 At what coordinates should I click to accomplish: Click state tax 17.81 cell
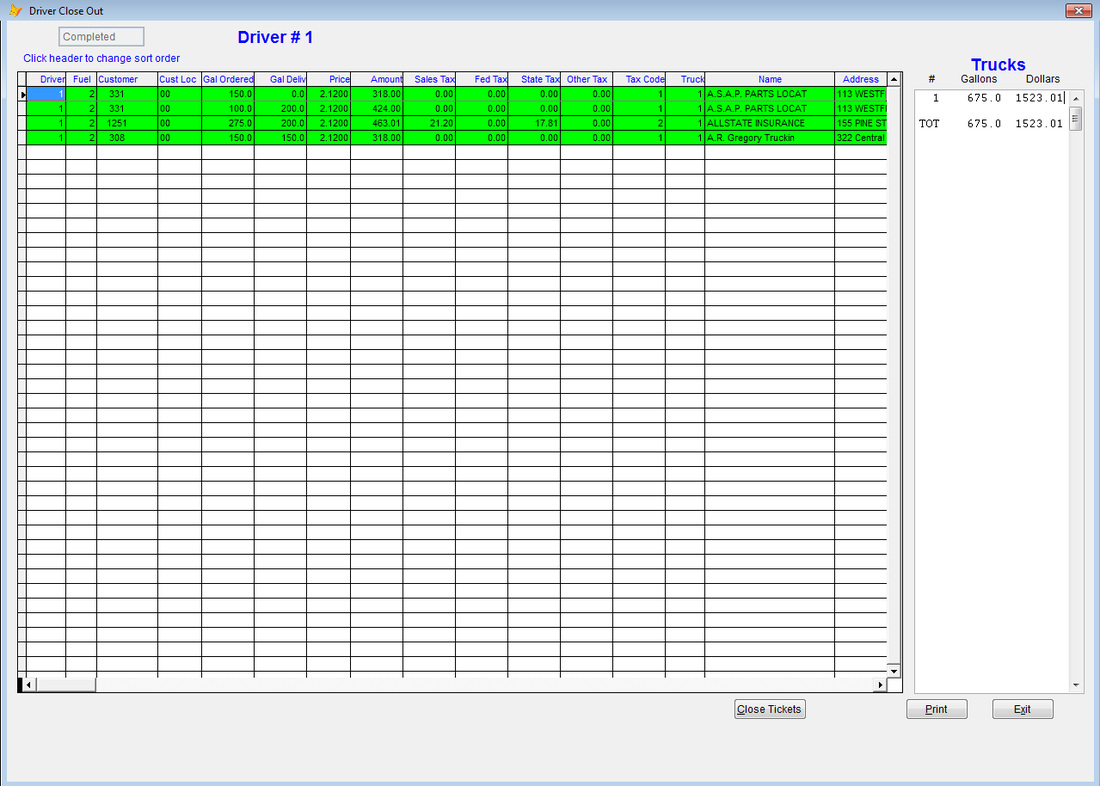[535, 123]
